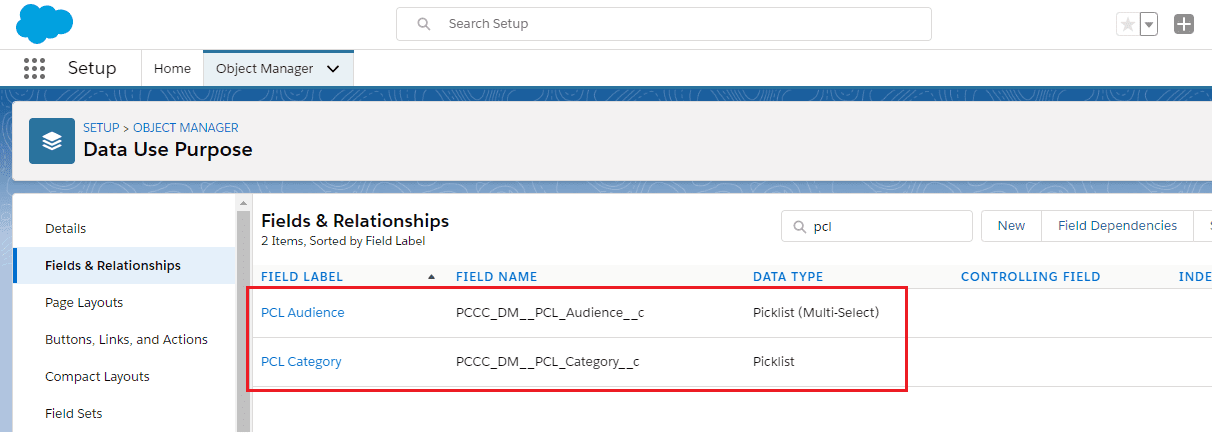
Task: Click the Field Dependencies button
Action: coord(1117,226)
